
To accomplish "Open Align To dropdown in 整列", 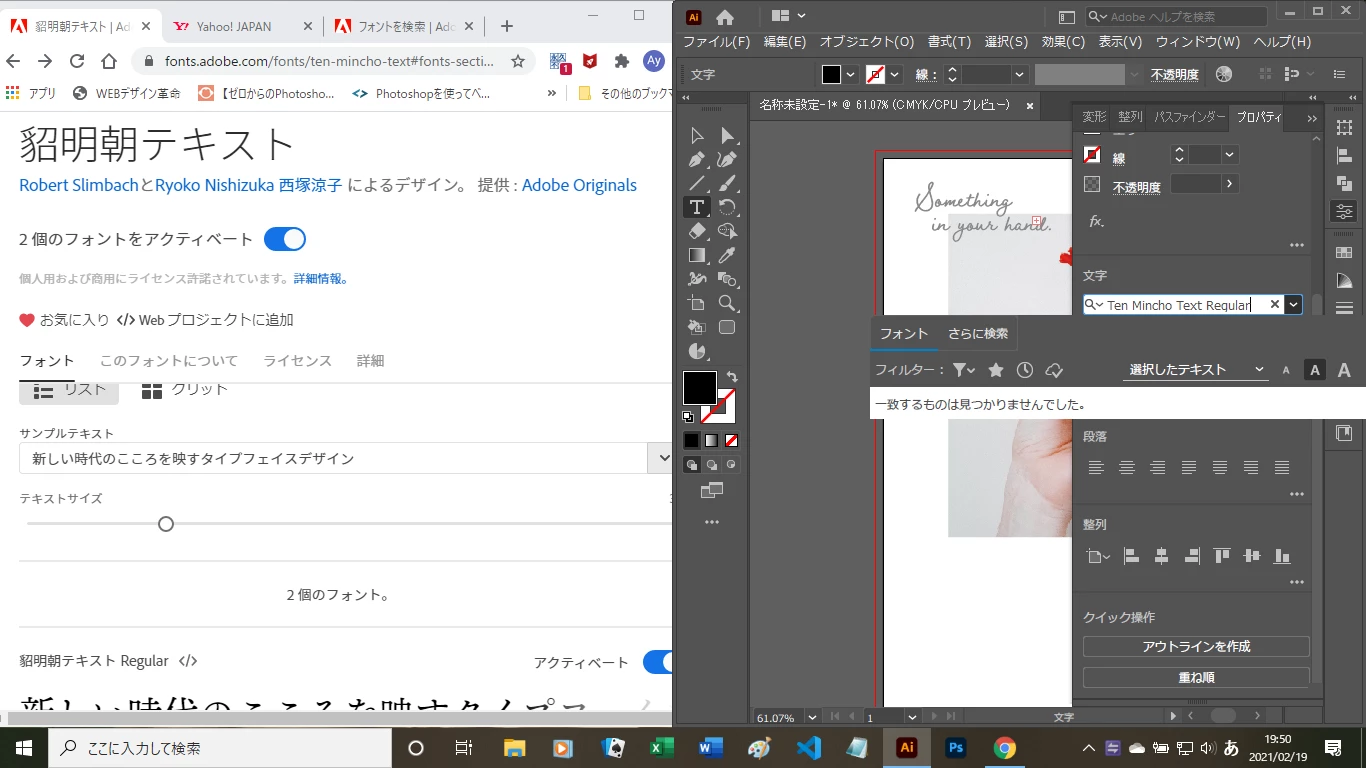I will pyautogui.click(x=1098, y=556).
